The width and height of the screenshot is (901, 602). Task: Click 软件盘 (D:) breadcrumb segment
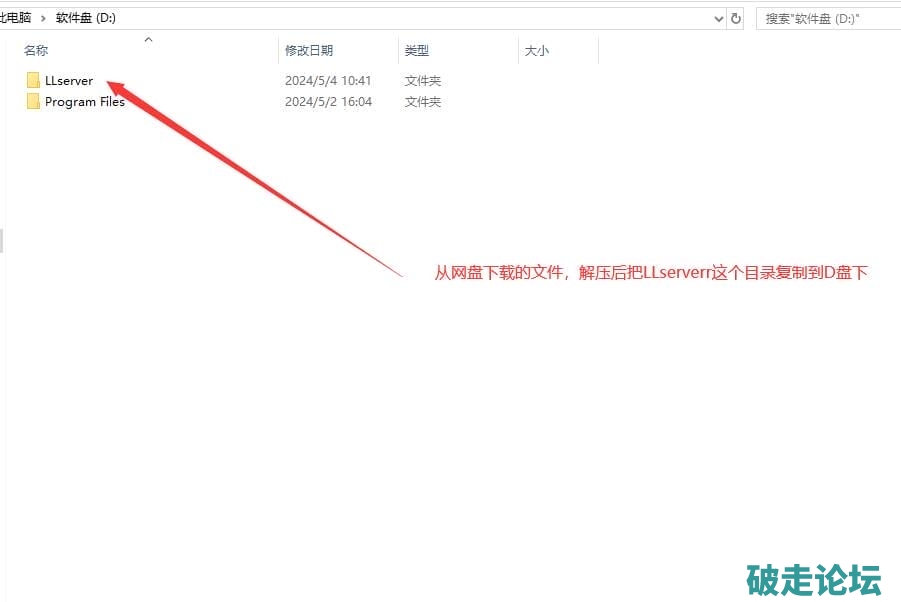pyautogui.click(x=85, y=18)
